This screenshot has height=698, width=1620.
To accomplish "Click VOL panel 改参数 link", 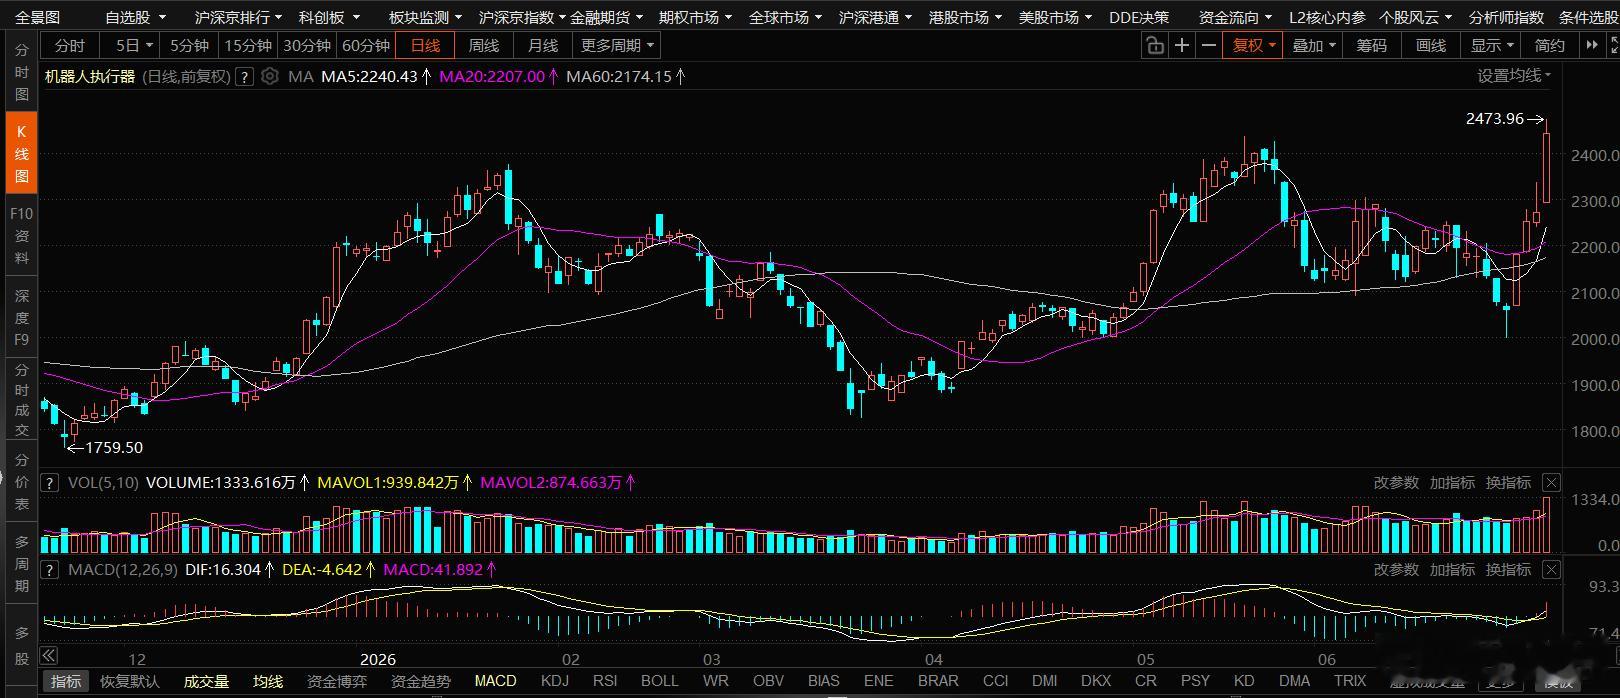I will pyautogui.click(x=1396, y=483).
